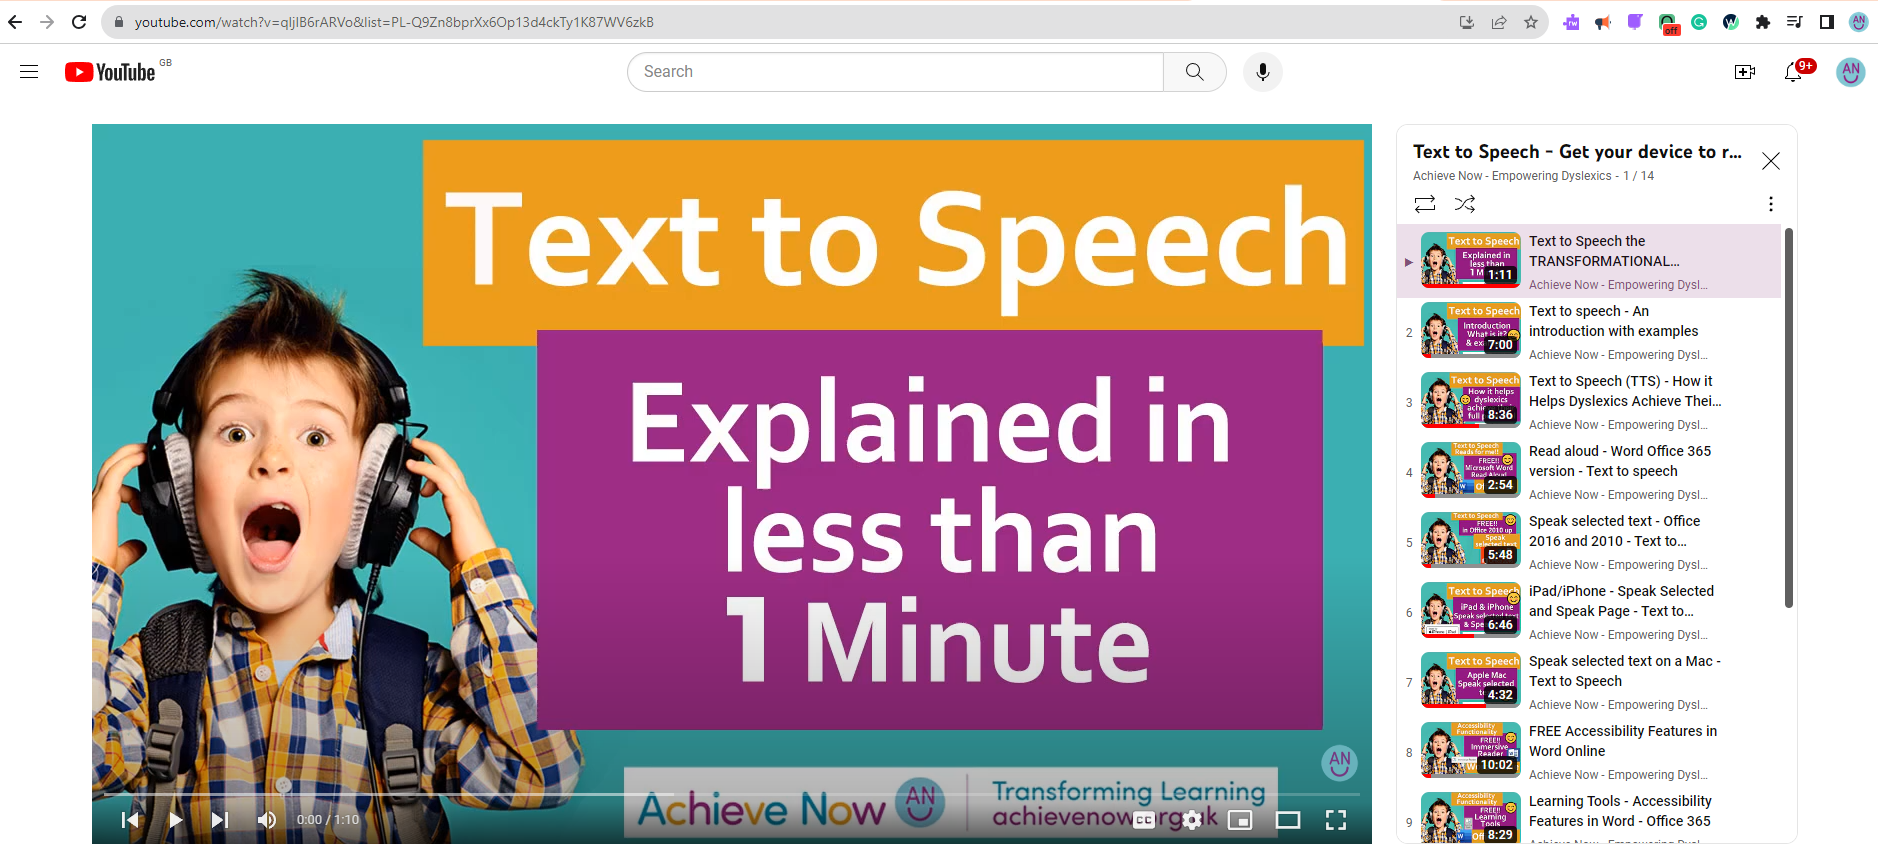
Task: Go back in browser history
Action: (15, 22)
